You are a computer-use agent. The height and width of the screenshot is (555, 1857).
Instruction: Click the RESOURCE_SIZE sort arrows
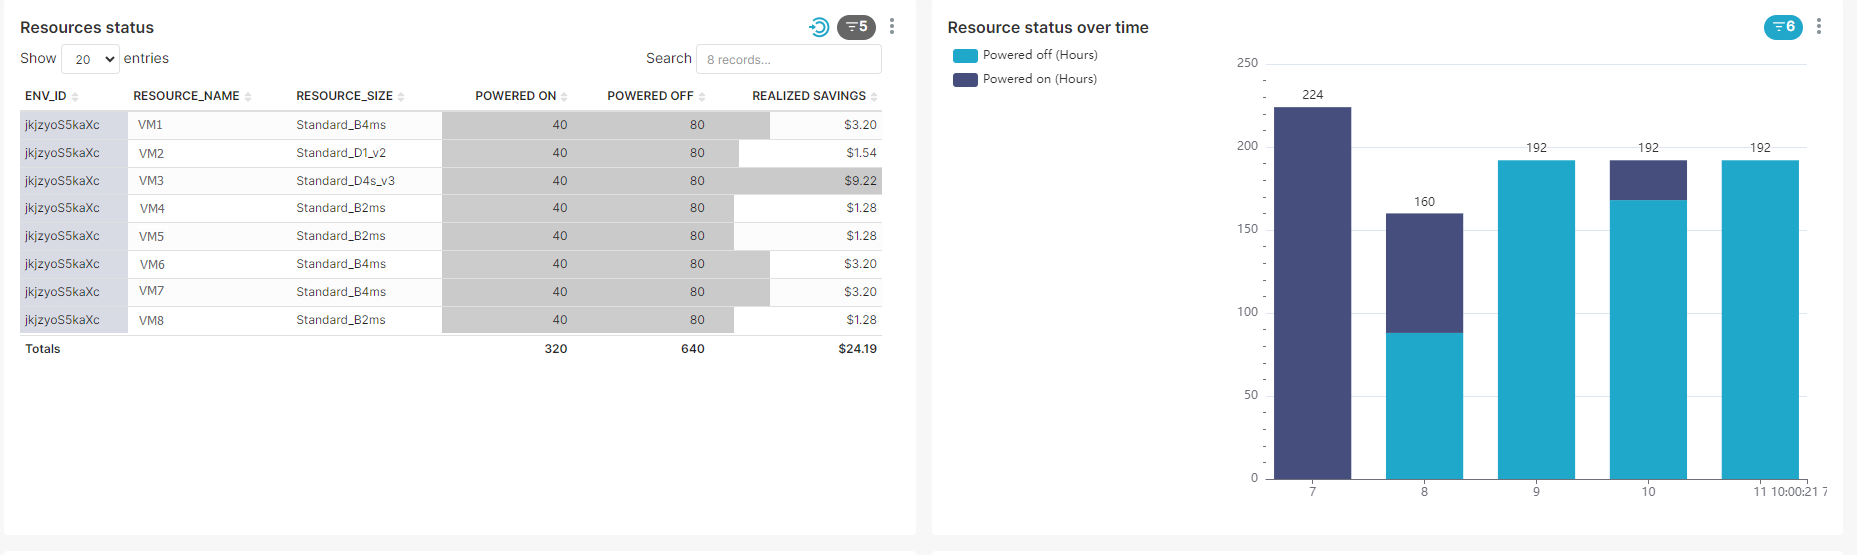401,97
